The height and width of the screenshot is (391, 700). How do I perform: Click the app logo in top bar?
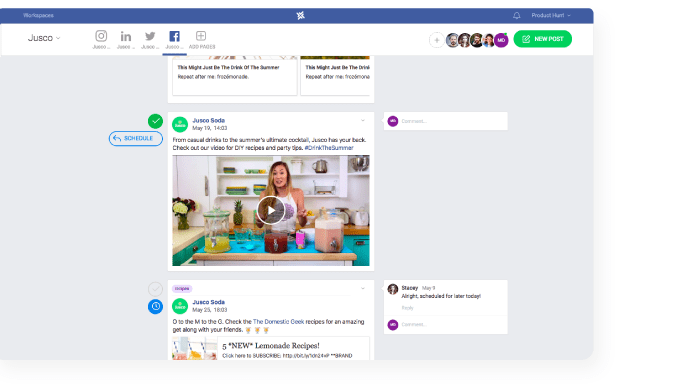pos(300,15)
